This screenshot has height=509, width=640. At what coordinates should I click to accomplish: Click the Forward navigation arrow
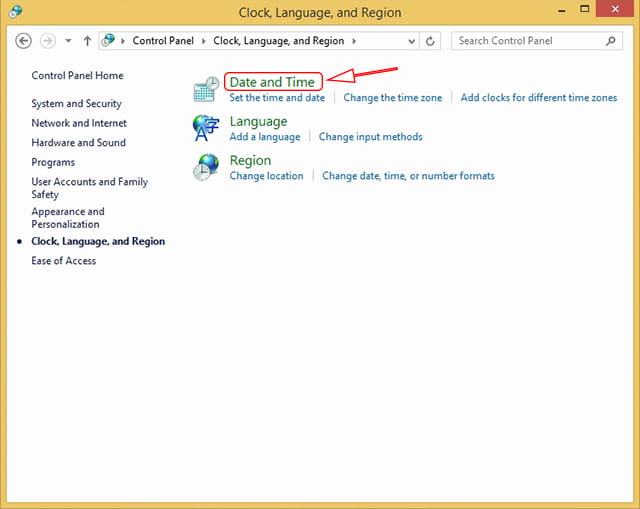[x=48, y=41]
